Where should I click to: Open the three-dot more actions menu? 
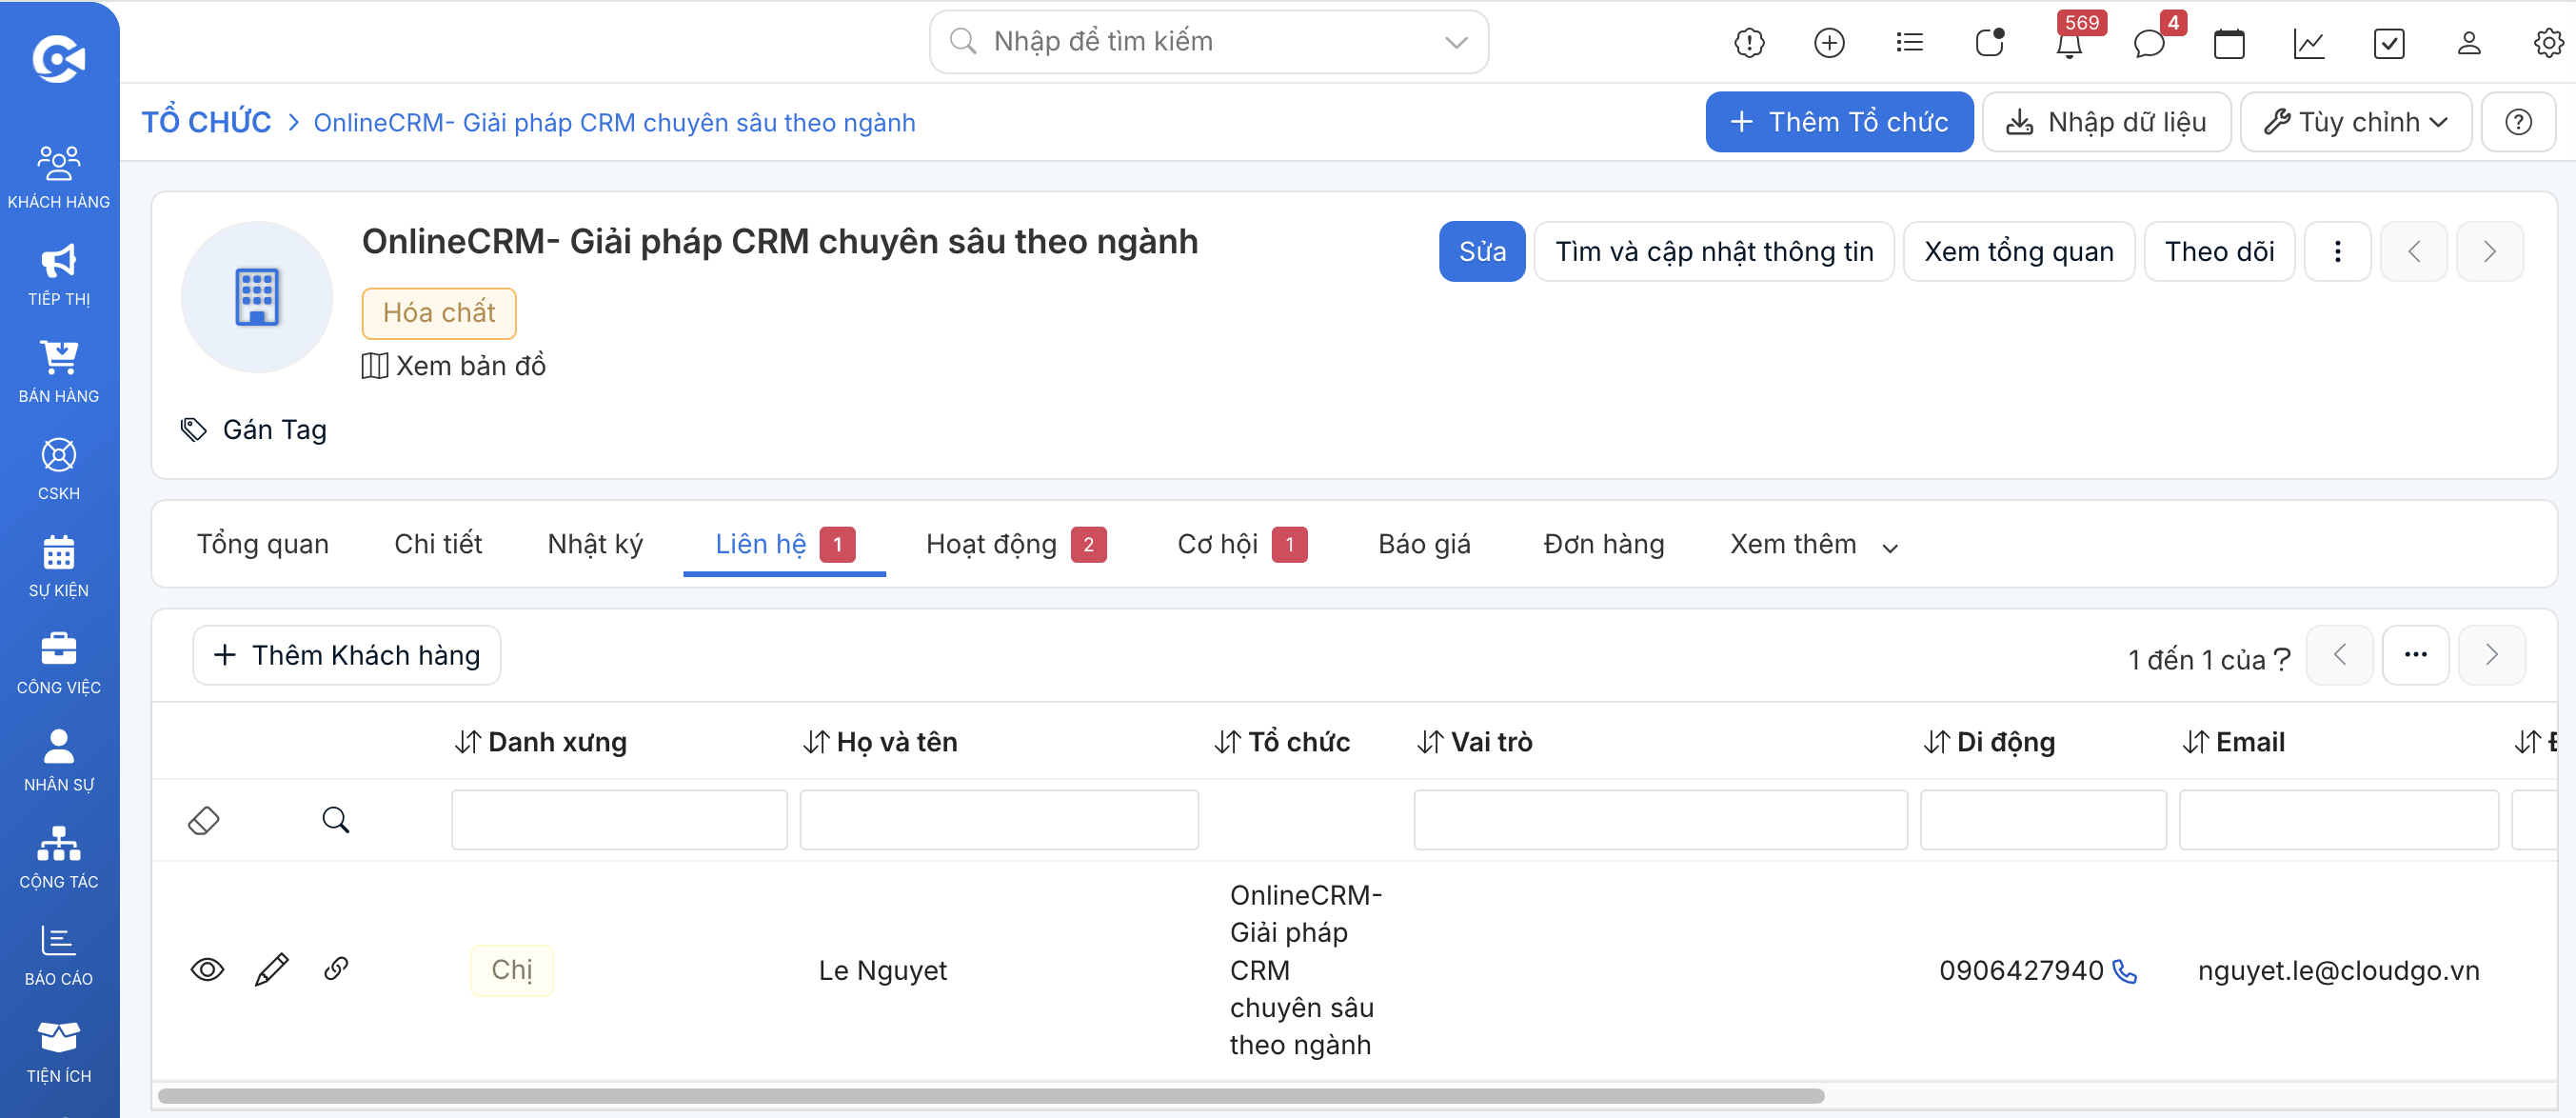coord(2337,251)
